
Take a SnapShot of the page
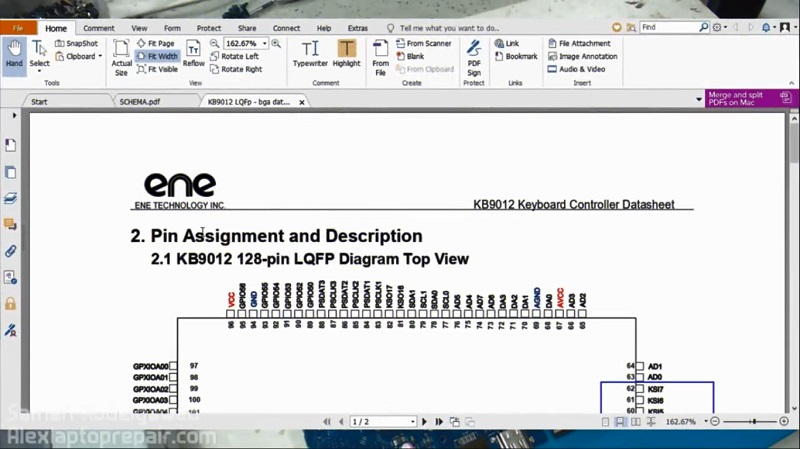pos(76,43)
